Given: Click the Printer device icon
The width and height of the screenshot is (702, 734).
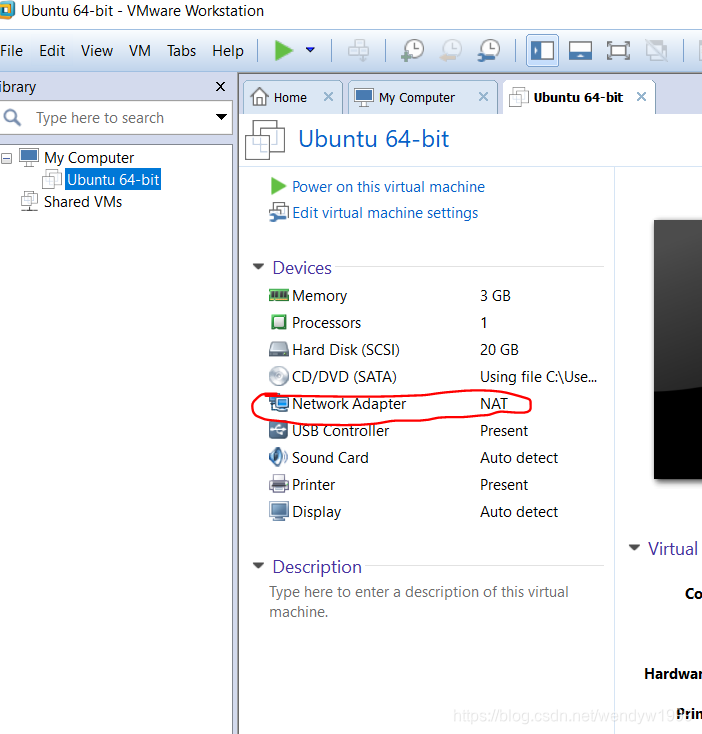Looking at the screenshot, I should pos(278,484).
